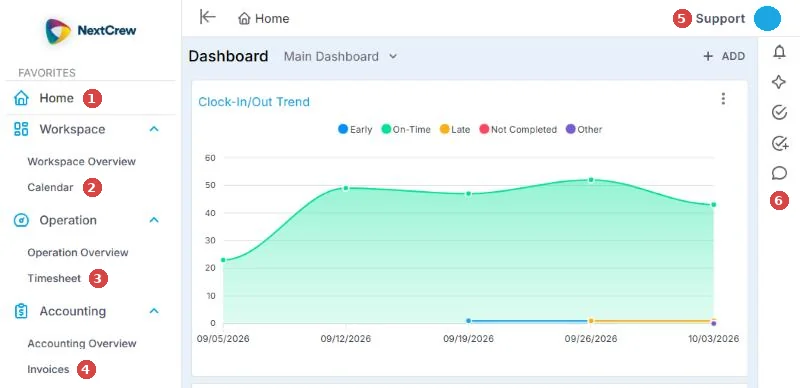The height and width of the screenshot is (388, 800).
Task: Click the 09/12/2026 axis label
Action: [x=345, y=338]
